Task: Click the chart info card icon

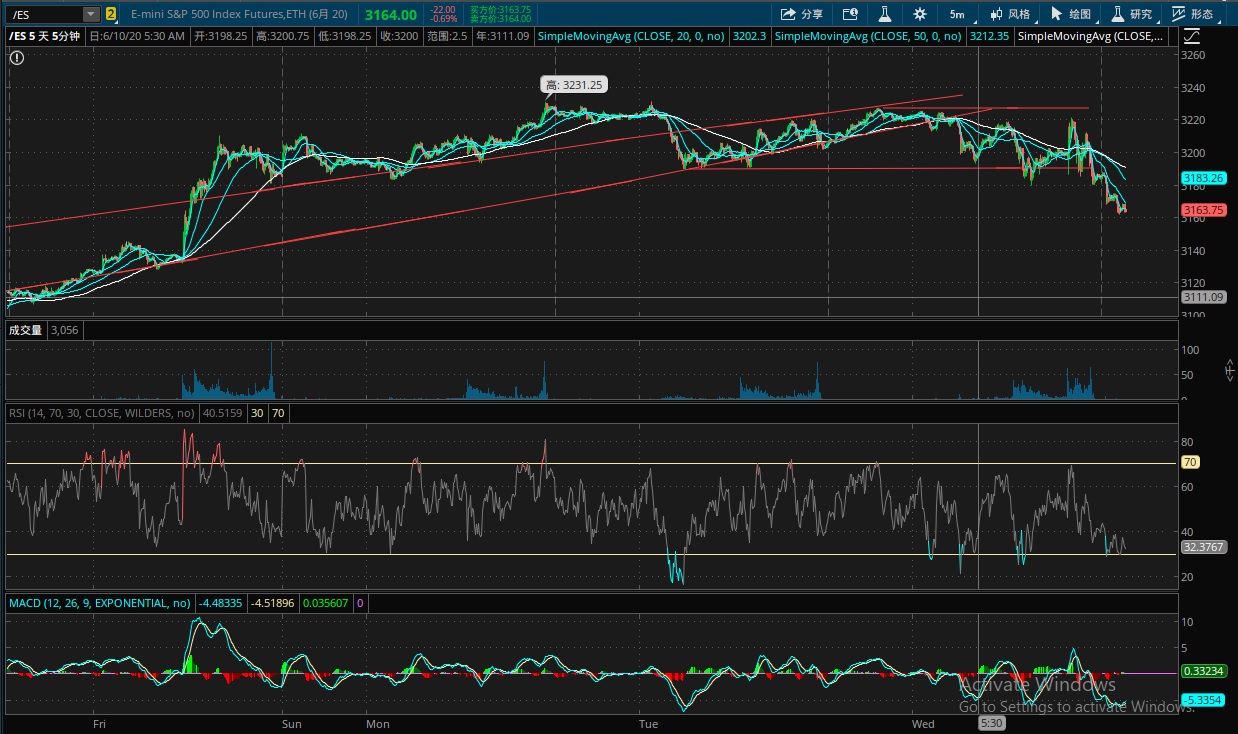Action: (850, 14)
